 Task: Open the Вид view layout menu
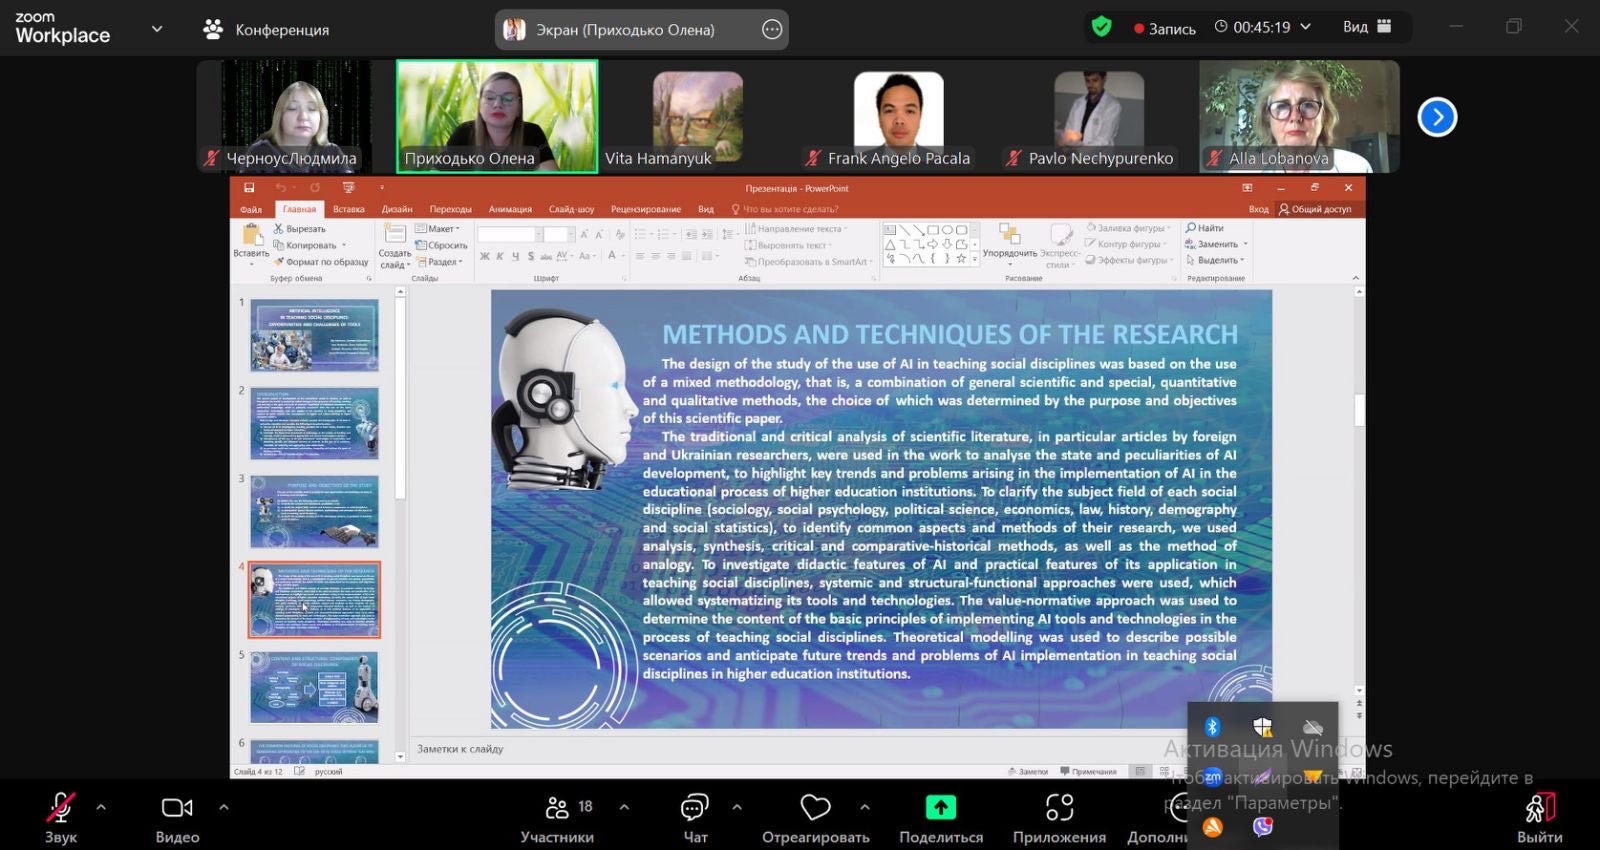pos(1367,27)
